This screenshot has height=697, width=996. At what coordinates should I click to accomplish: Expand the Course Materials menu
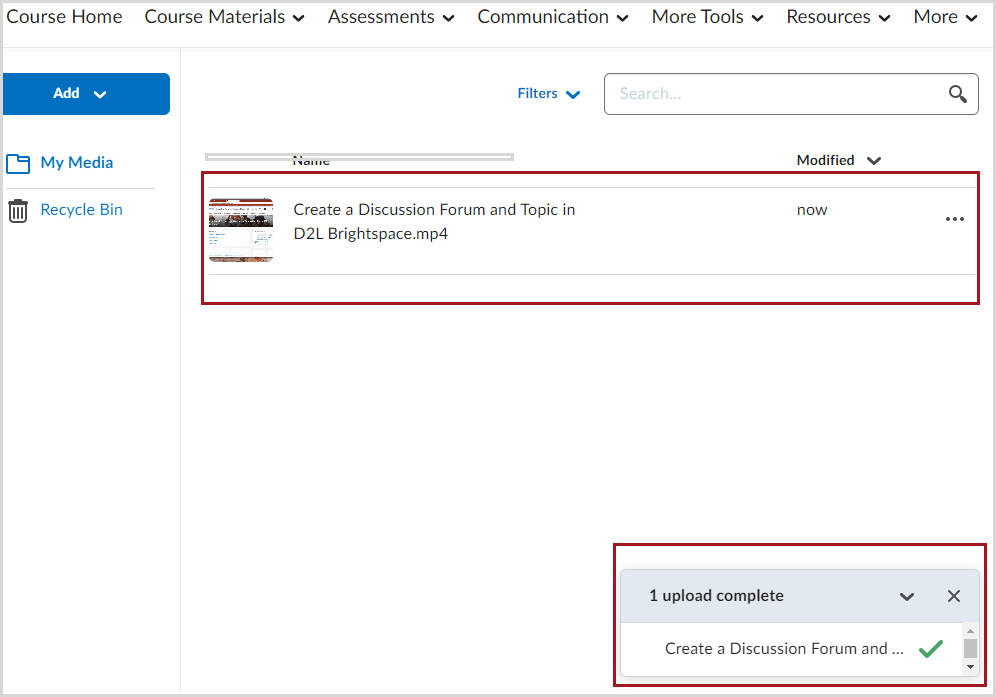pyautogui.click(x=224, y=17)
